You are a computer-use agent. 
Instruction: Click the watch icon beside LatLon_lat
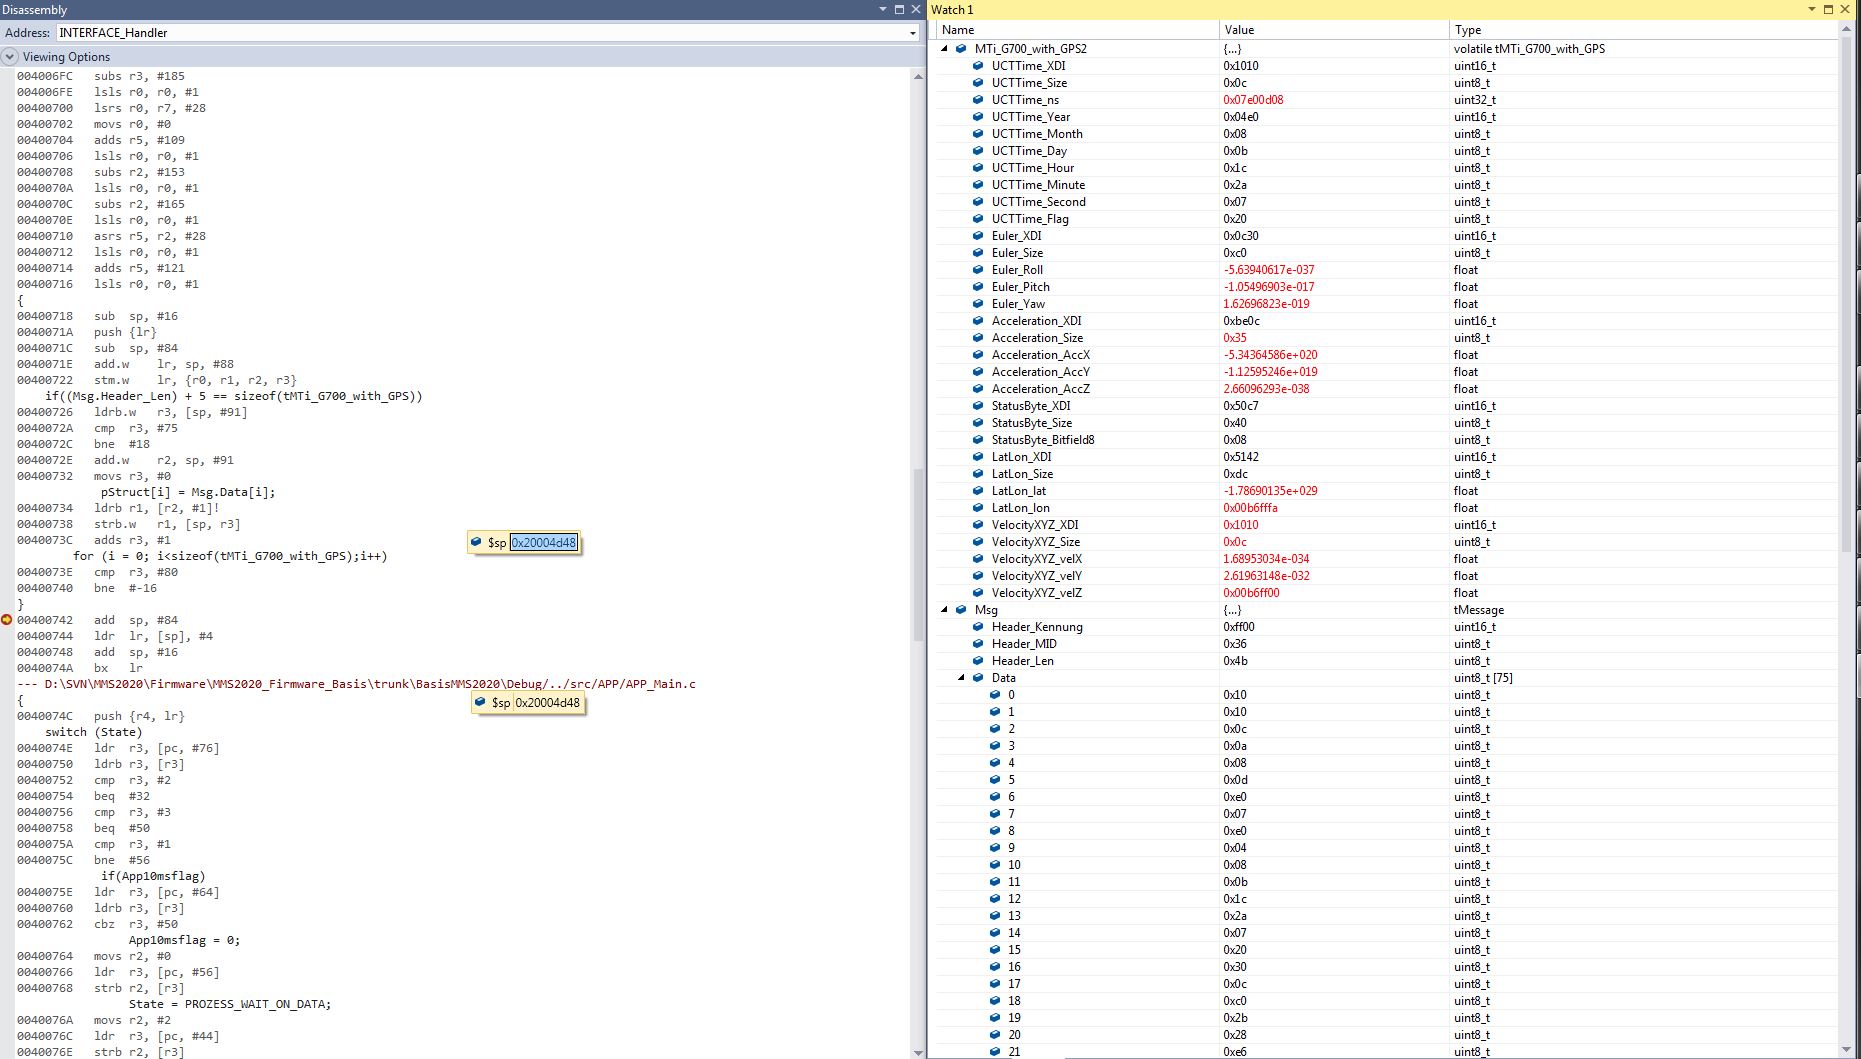978,491
